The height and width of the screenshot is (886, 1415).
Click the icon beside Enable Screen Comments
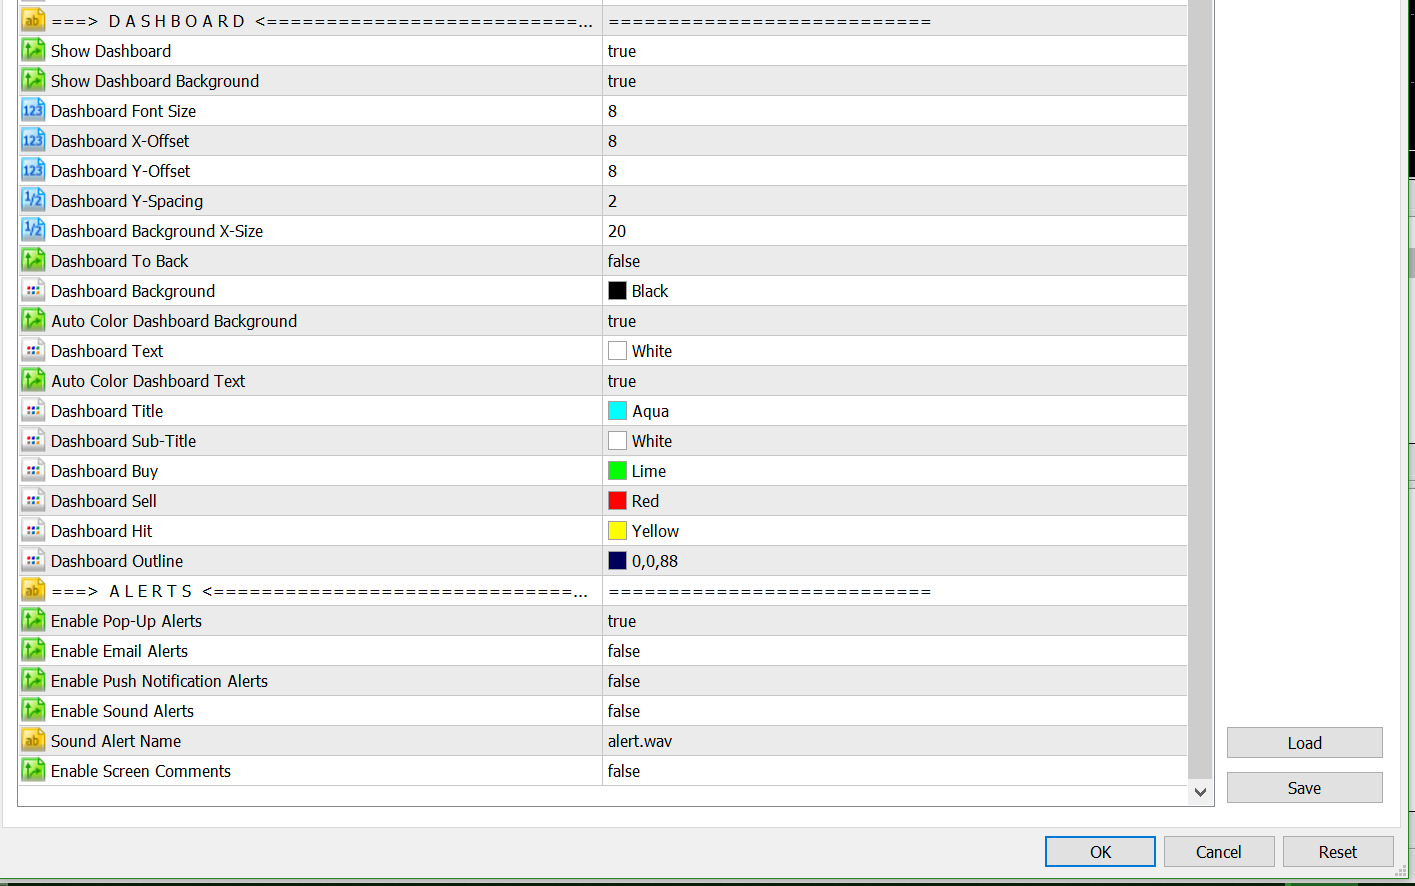tap(33, 770)
